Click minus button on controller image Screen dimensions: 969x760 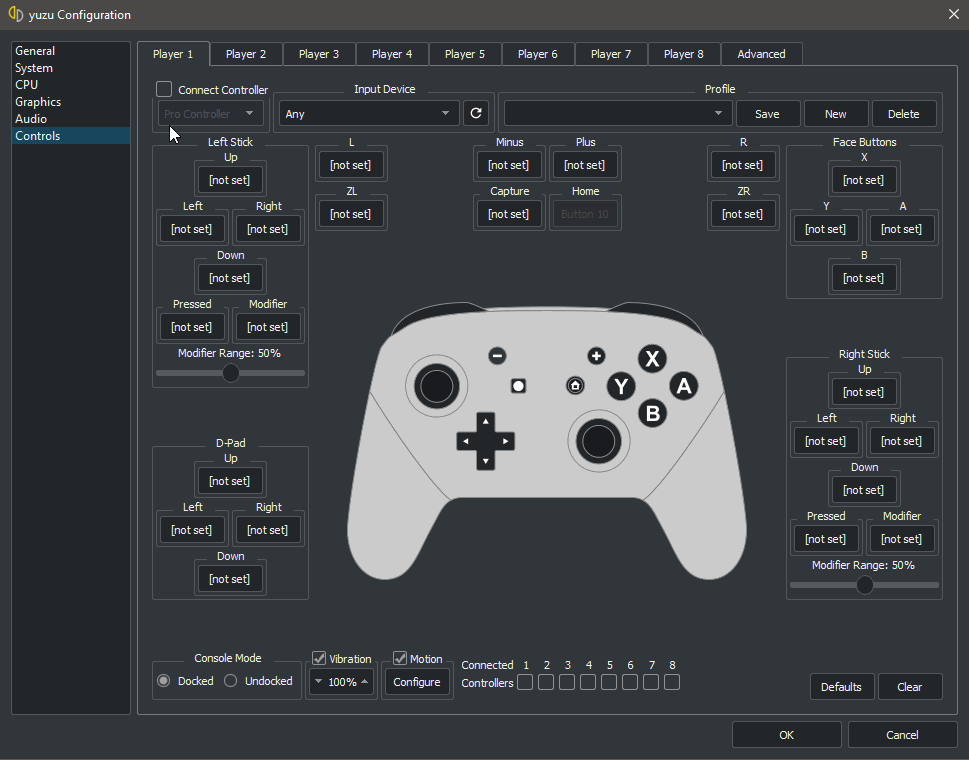pyautogui.click(x=497, y=356)
